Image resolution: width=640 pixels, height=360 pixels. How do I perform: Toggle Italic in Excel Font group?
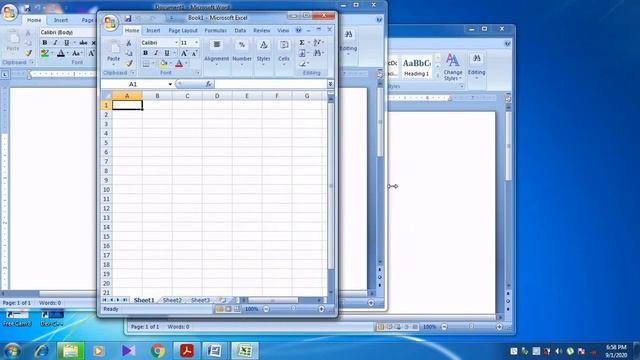point(156,53)
